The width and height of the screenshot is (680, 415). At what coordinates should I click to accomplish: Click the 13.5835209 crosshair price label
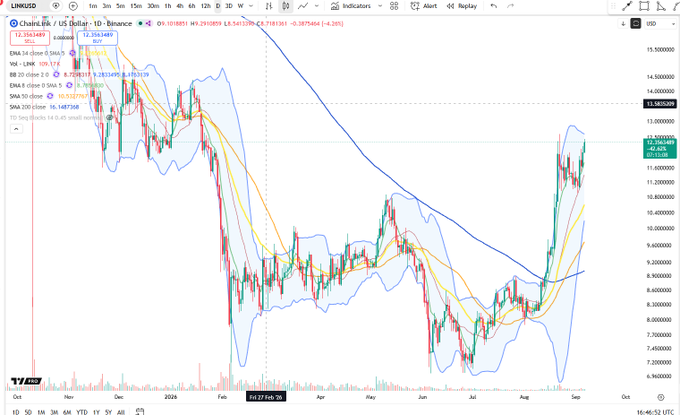660,104
